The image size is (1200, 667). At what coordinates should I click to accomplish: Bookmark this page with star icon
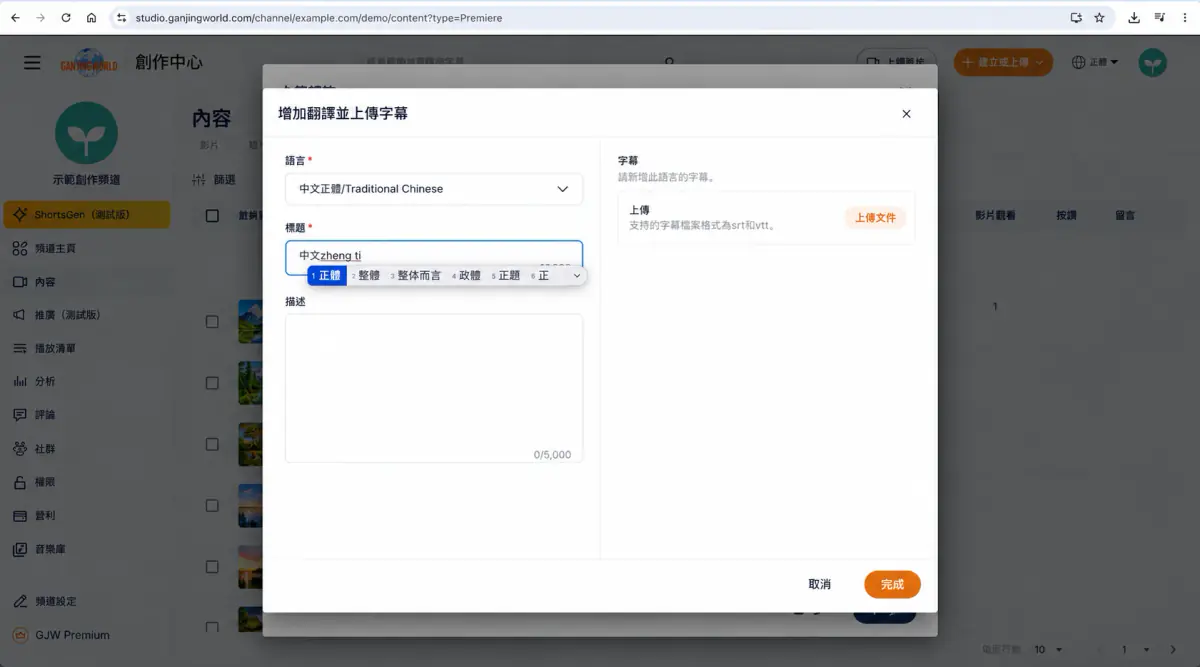click(1099, 18)
